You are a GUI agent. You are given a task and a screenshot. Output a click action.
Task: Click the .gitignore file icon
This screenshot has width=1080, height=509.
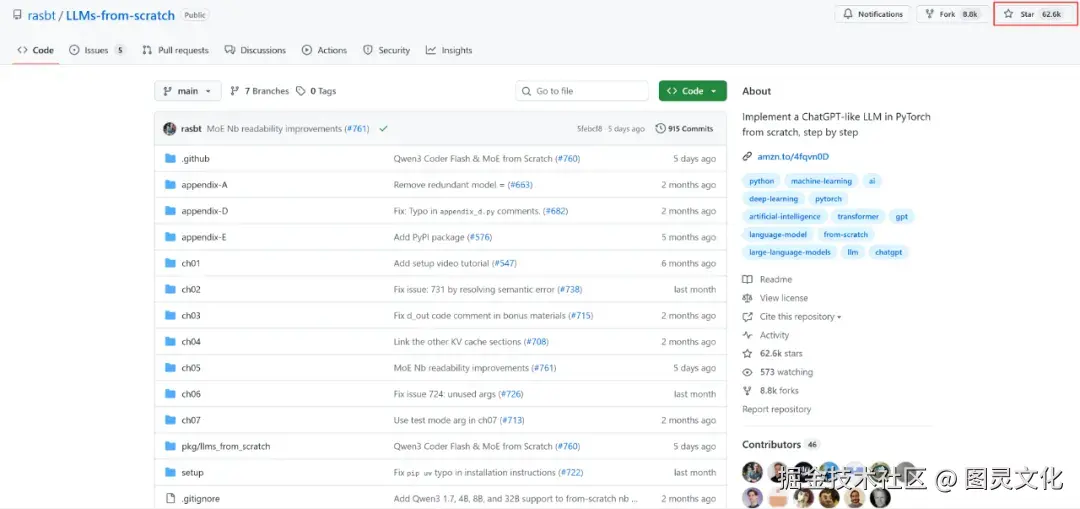[x=171, y=499]
